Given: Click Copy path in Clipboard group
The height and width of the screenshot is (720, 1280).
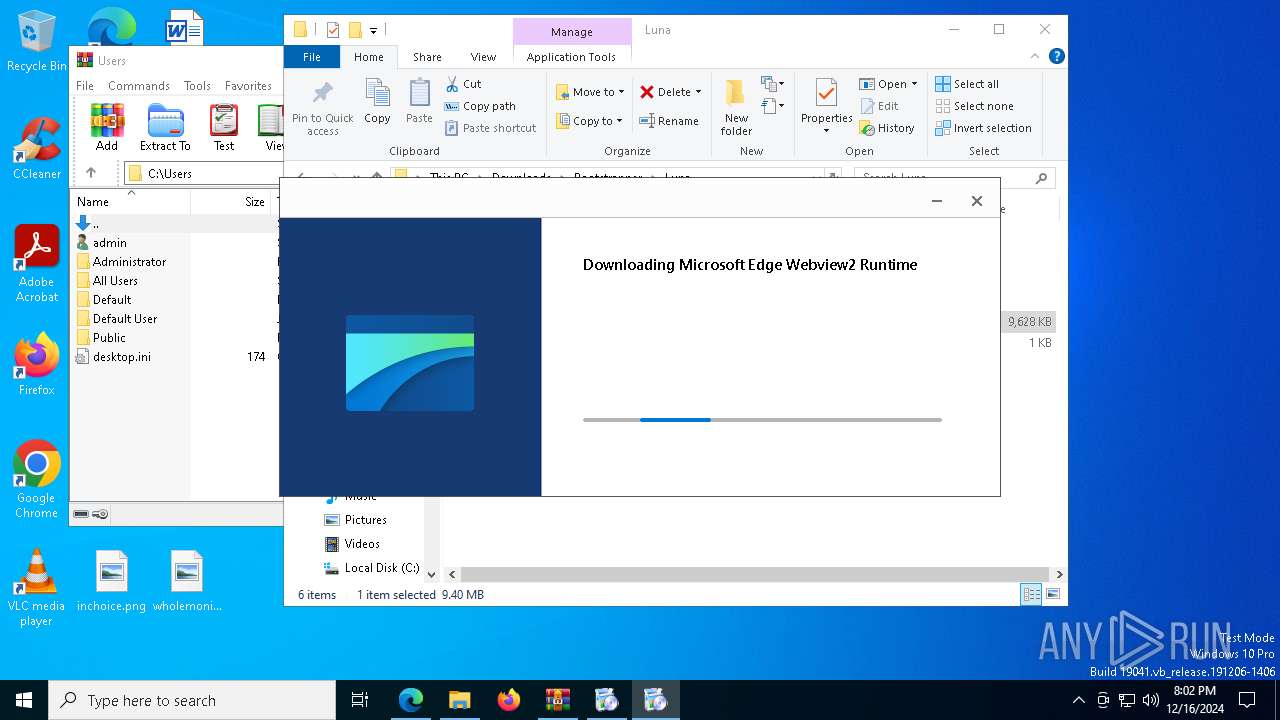Looking at the screenshot, I should click(480, 106).
